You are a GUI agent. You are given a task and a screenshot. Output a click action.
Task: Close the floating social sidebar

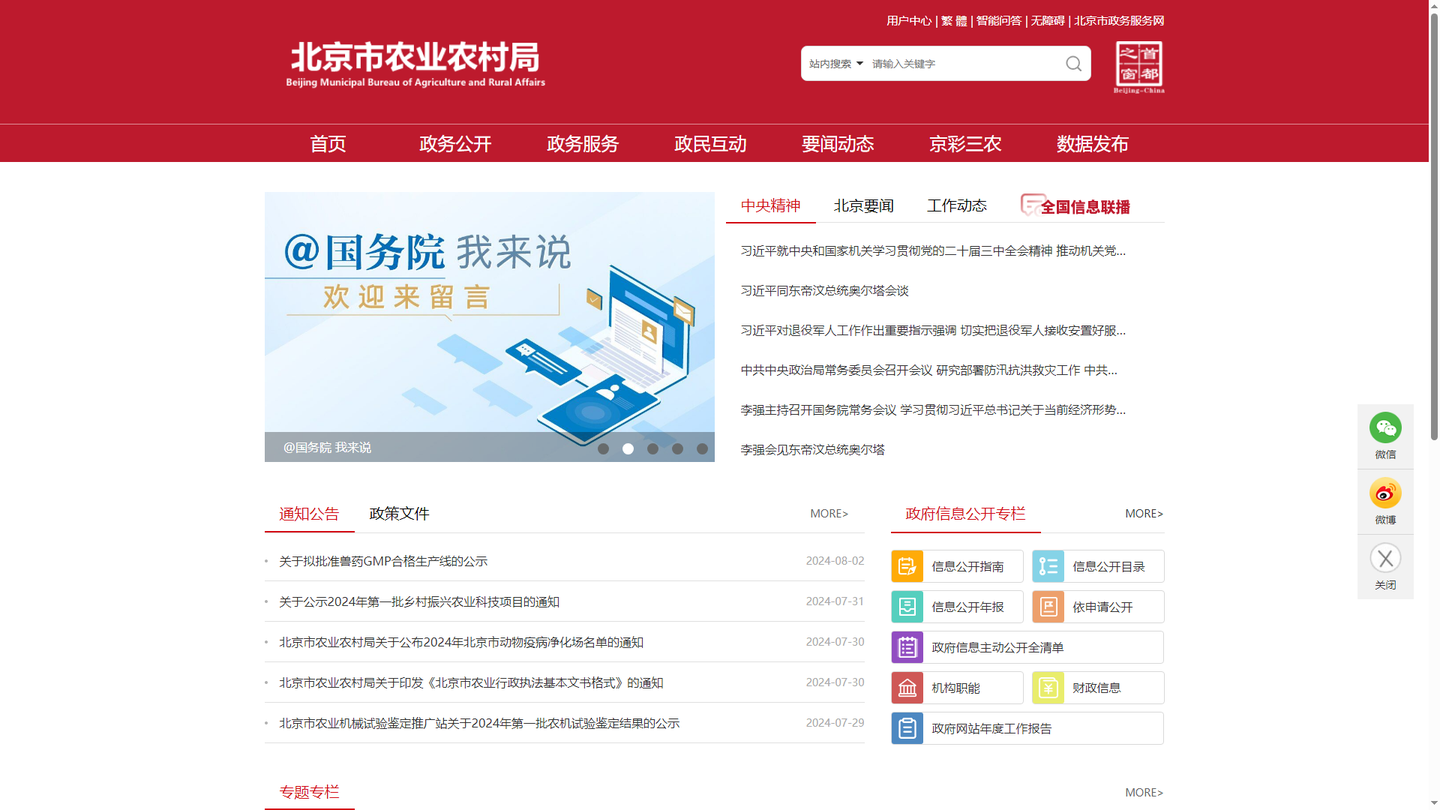point(1385,558)
